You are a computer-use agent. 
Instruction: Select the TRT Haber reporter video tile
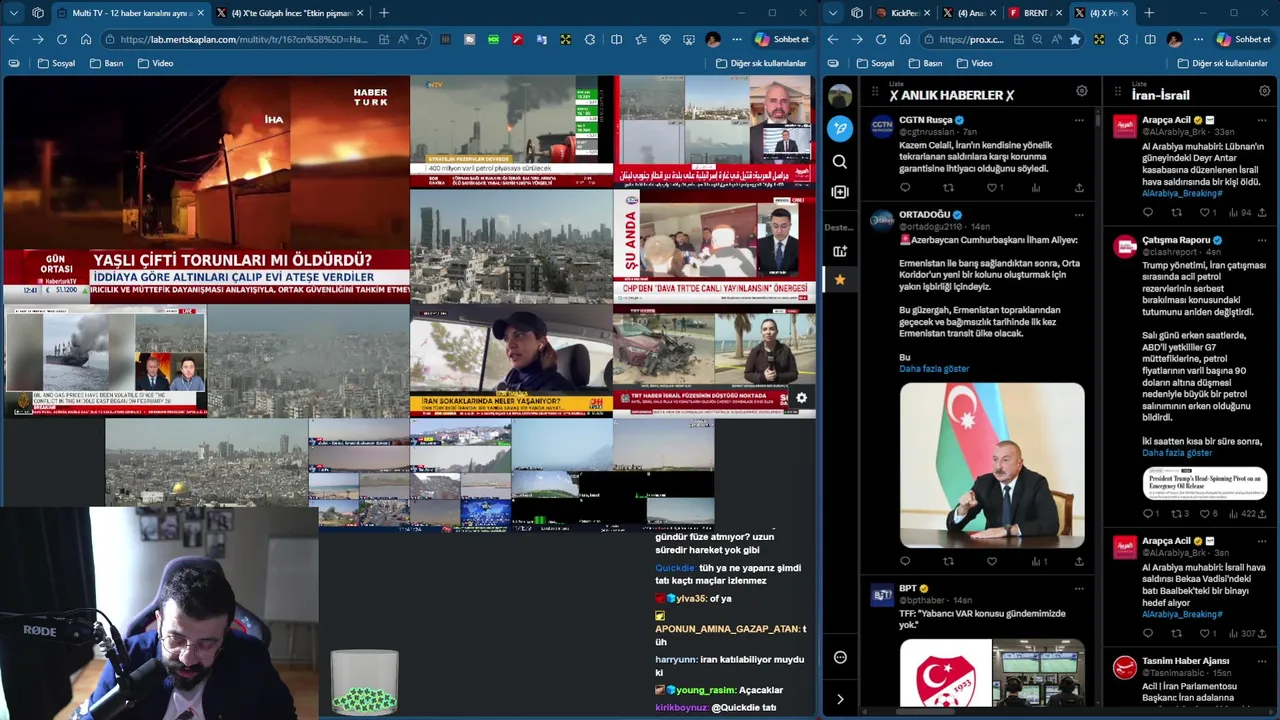click(714, 360)
